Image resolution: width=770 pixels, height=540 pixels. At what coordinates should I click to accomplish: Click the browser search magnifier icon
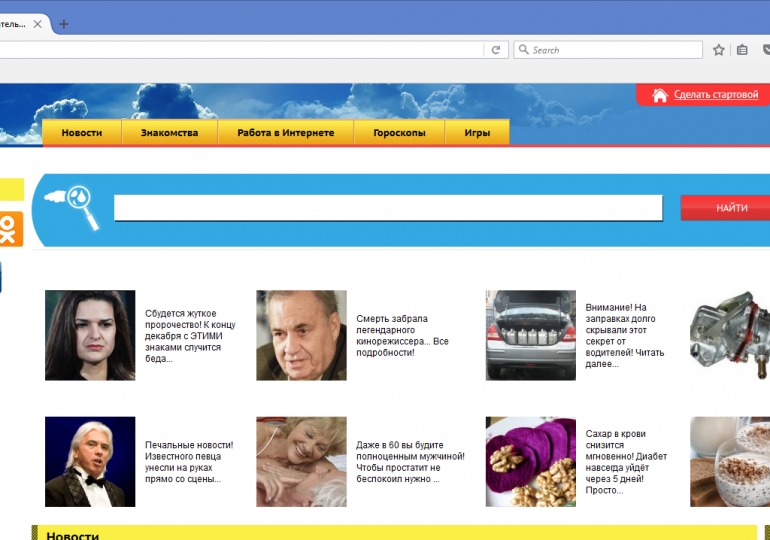(x=524, y=50)
